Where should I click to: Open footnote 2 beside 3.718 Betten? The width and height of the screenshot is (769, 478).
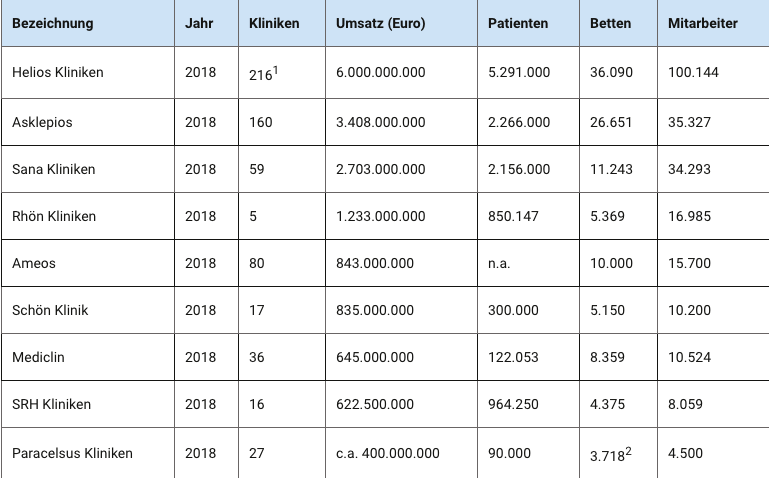click(x=628, y=449)
